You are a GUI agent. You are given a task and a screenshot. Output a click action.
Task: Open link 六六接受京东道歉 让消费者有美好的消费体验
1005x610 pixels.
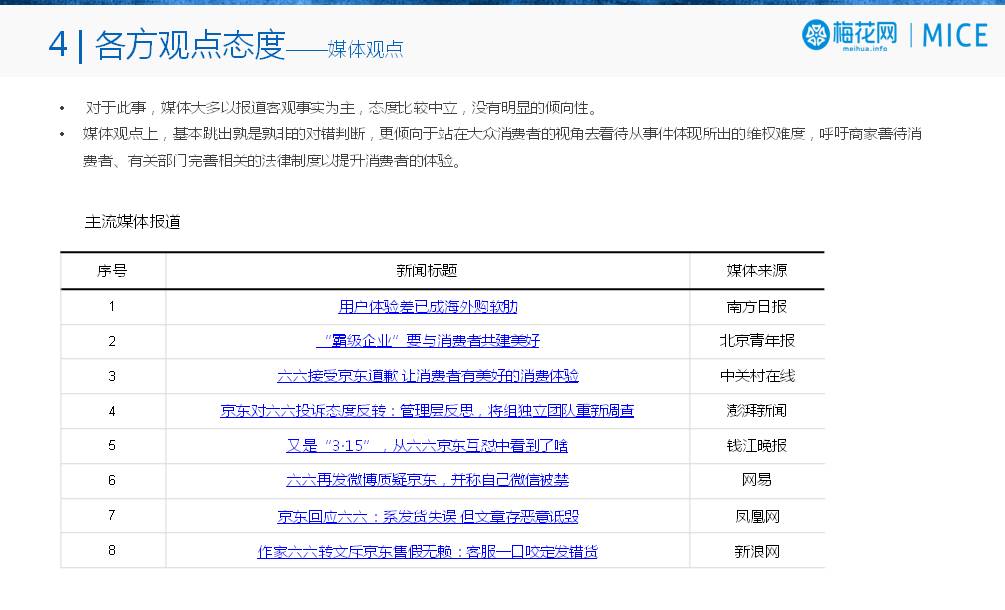tap(426, 376)
